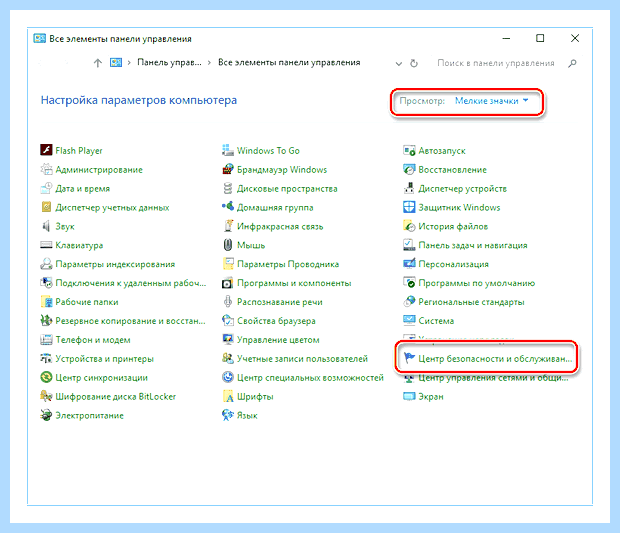Open Центр управления сетями и общи... link

point(493,378)
